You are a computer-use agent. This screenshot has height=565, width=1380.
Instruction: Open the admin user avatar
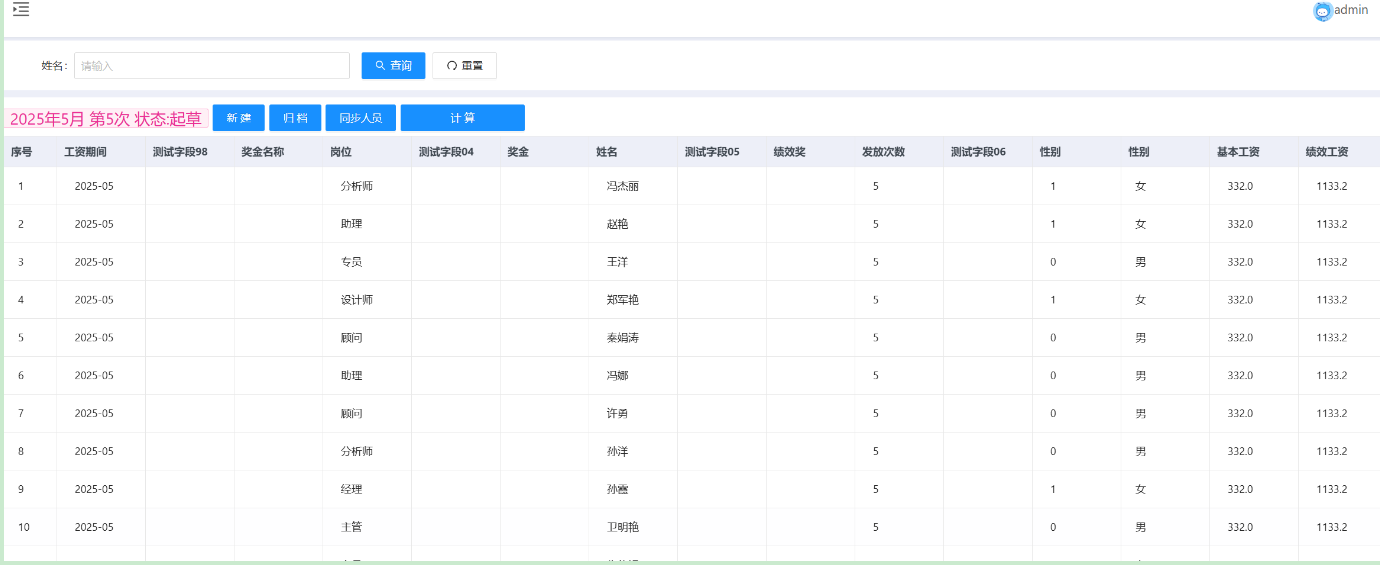[1323, 11]
